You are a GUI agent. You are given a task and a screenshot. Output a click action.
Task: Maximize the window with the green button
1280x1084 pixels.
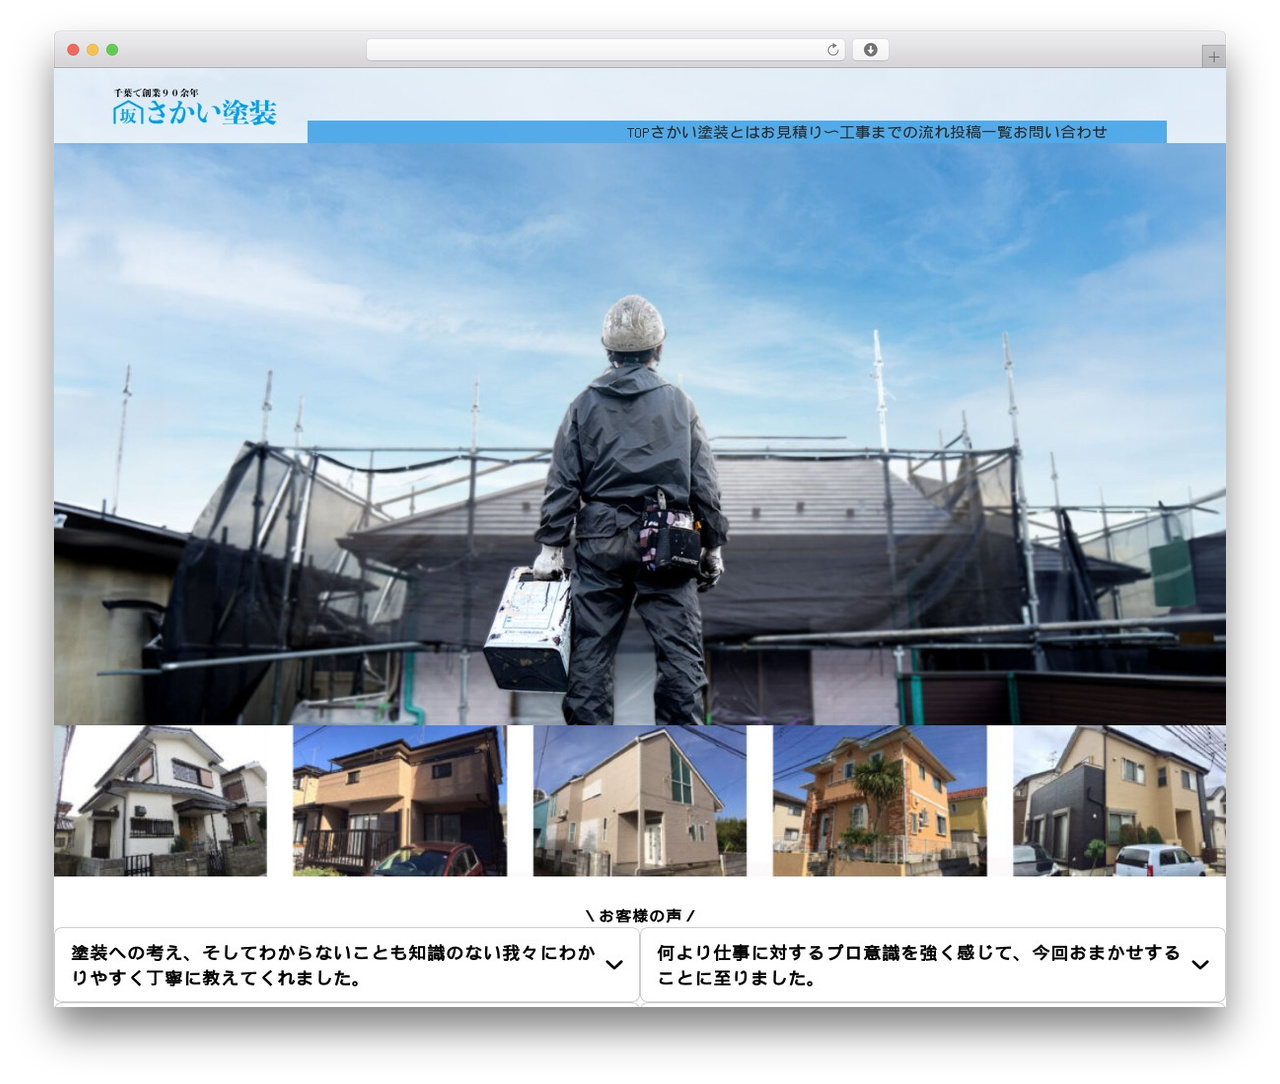(x=112, y=50)
